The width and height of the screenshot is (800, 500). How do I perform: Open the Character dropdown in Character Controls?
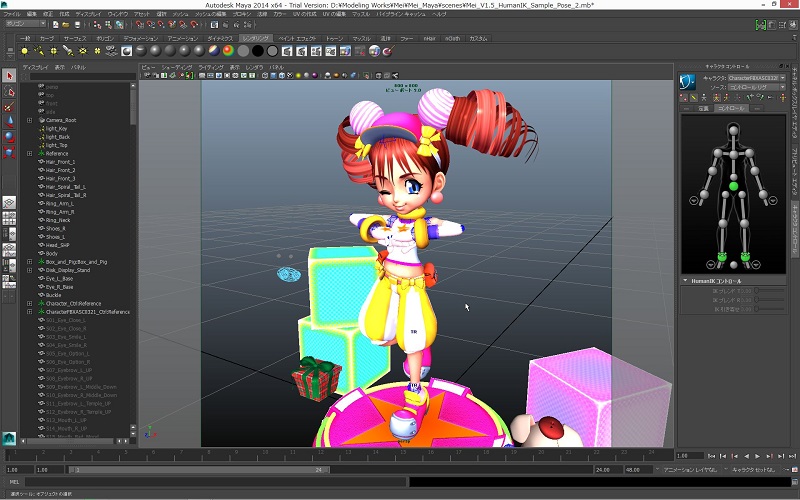[757, 78]
